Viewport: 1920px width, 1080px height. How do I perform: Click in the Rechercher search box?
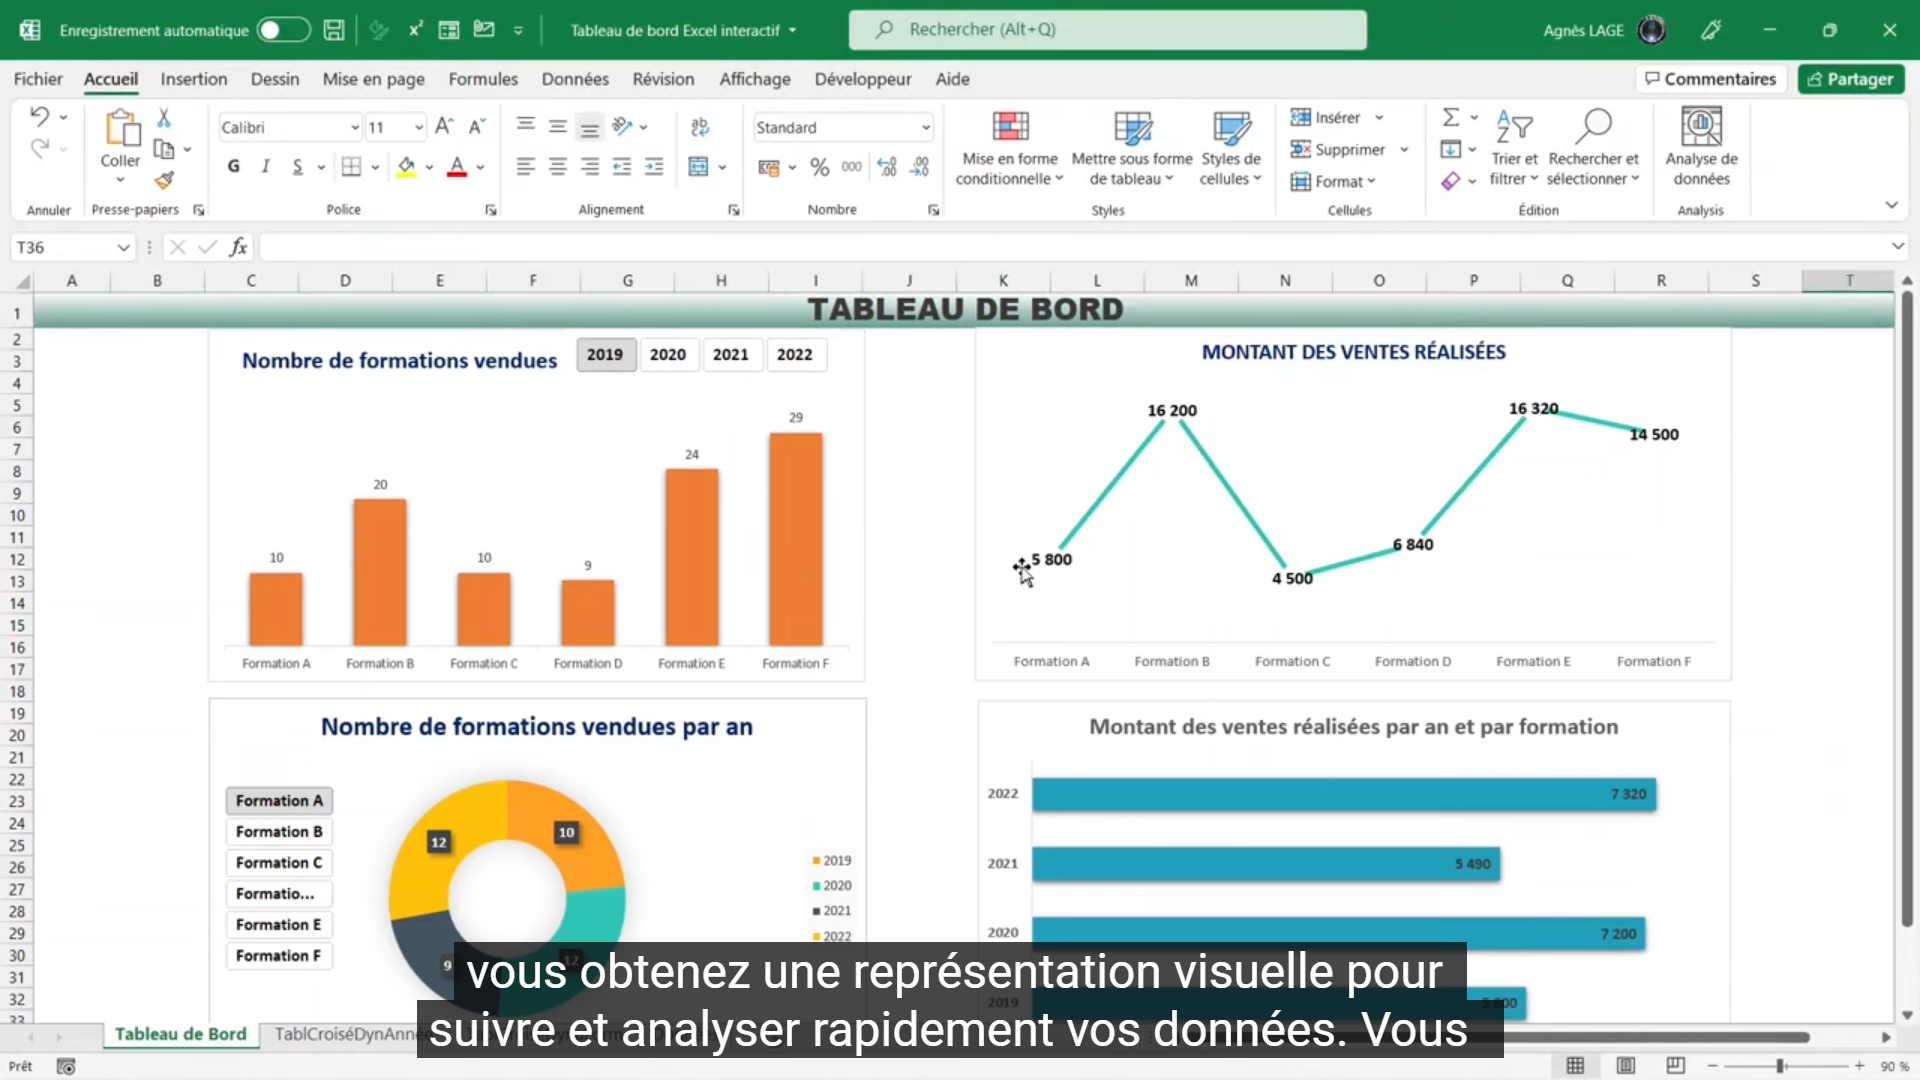click(x=1107, y=30)
